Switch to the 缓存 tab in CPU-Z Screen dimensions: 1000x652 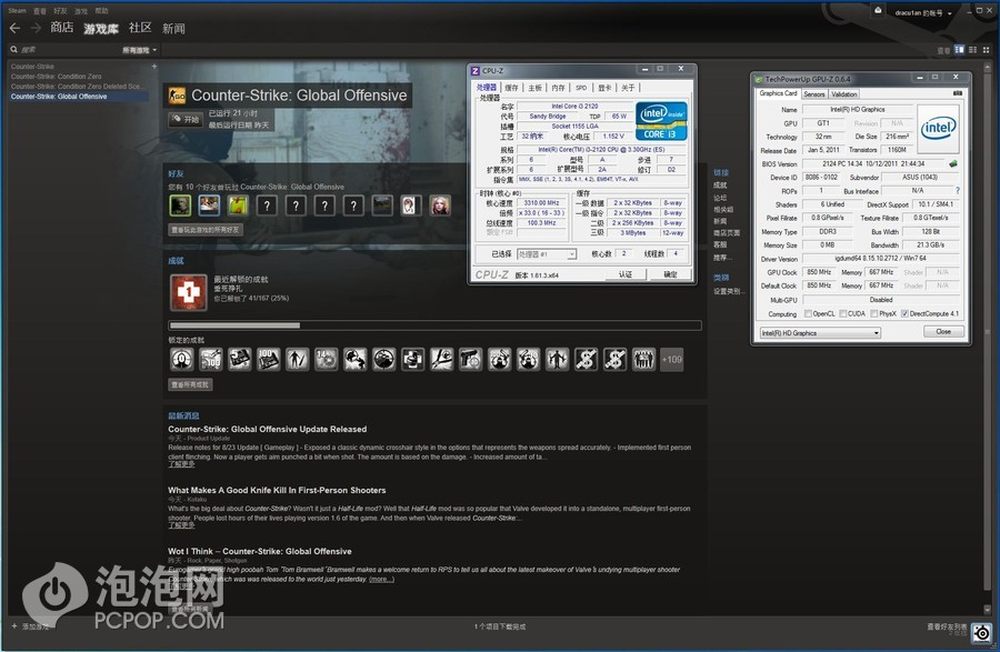(x=511, y=87)
